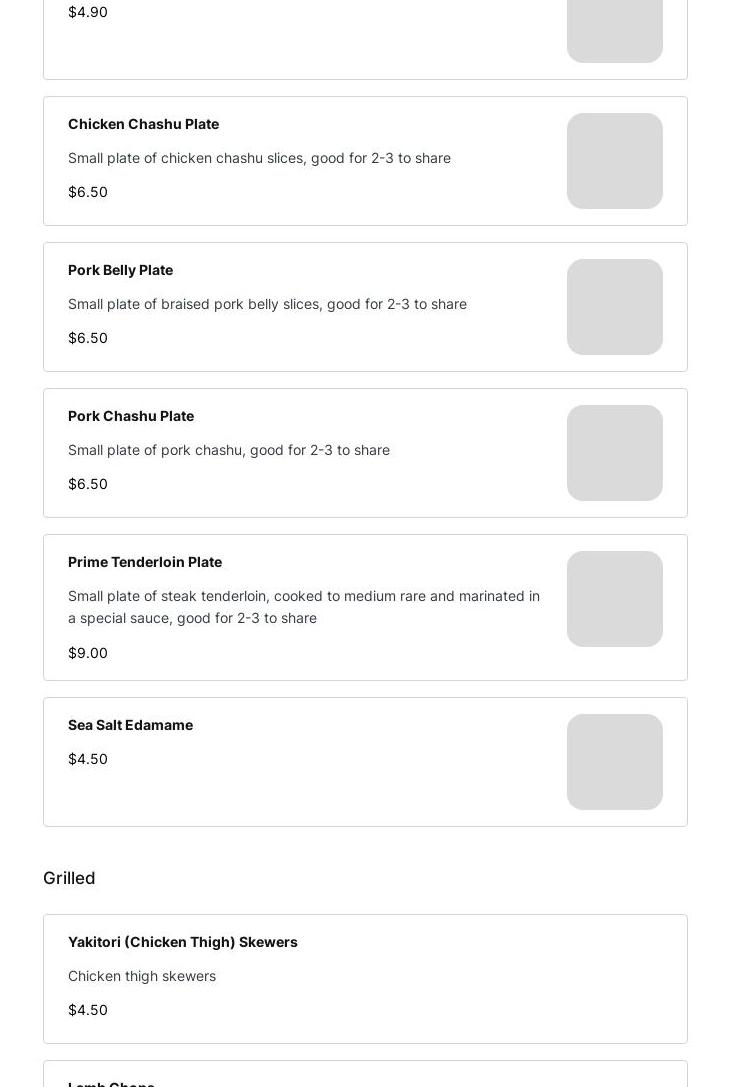Open the Chicken Chashu Plate image placeholder
This screenshot has width=730, height=1087.
tap(614, 161)
